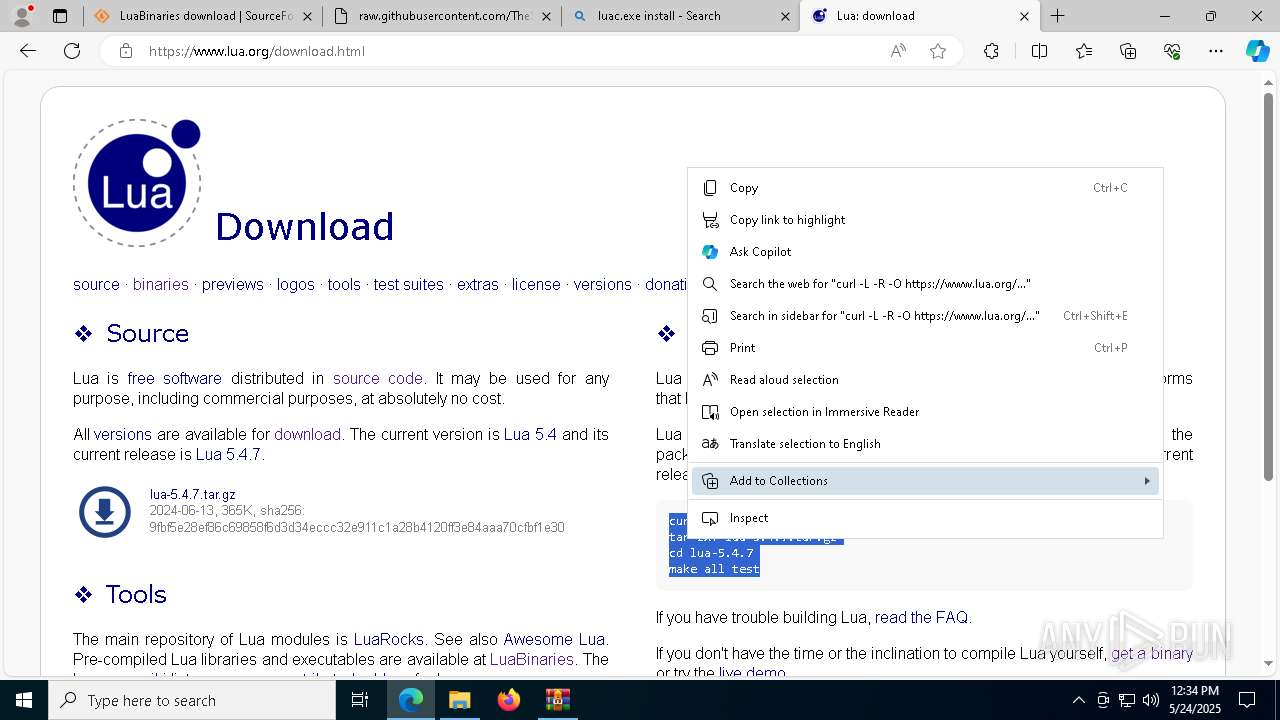1280x720 pixels.
Task: Open the previews navigation link
Action: click(x=232, y=285)
